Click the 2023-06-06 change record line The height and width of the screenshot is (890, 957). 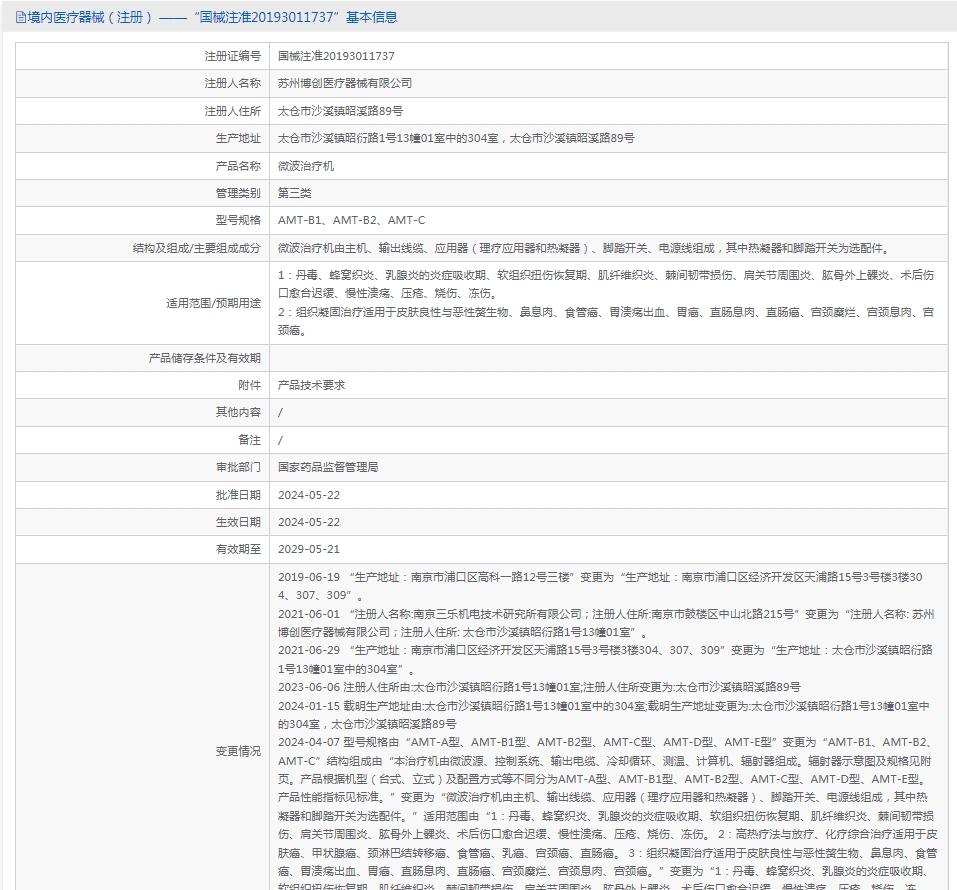click(539, 687)
